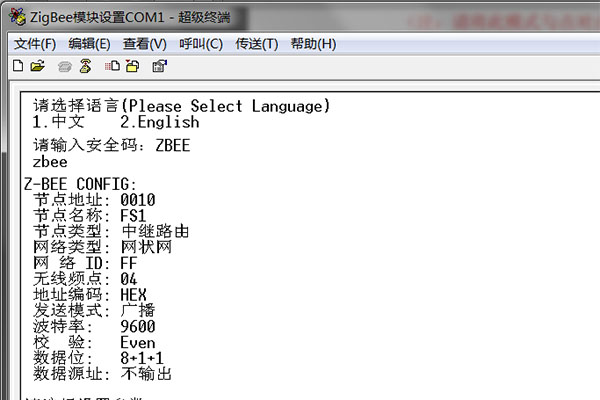
Task: Click the grayed-out Call phone icon
Action: coord(65,66)
